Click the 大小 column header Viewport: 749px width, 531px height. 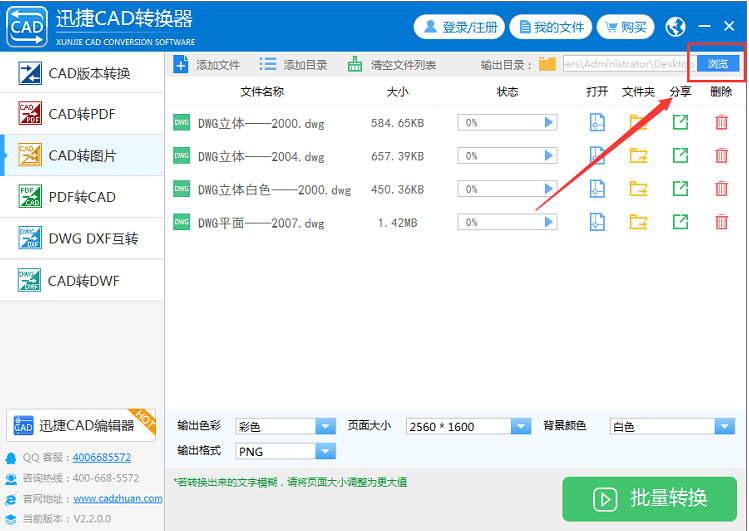click(x=397, y=92)
